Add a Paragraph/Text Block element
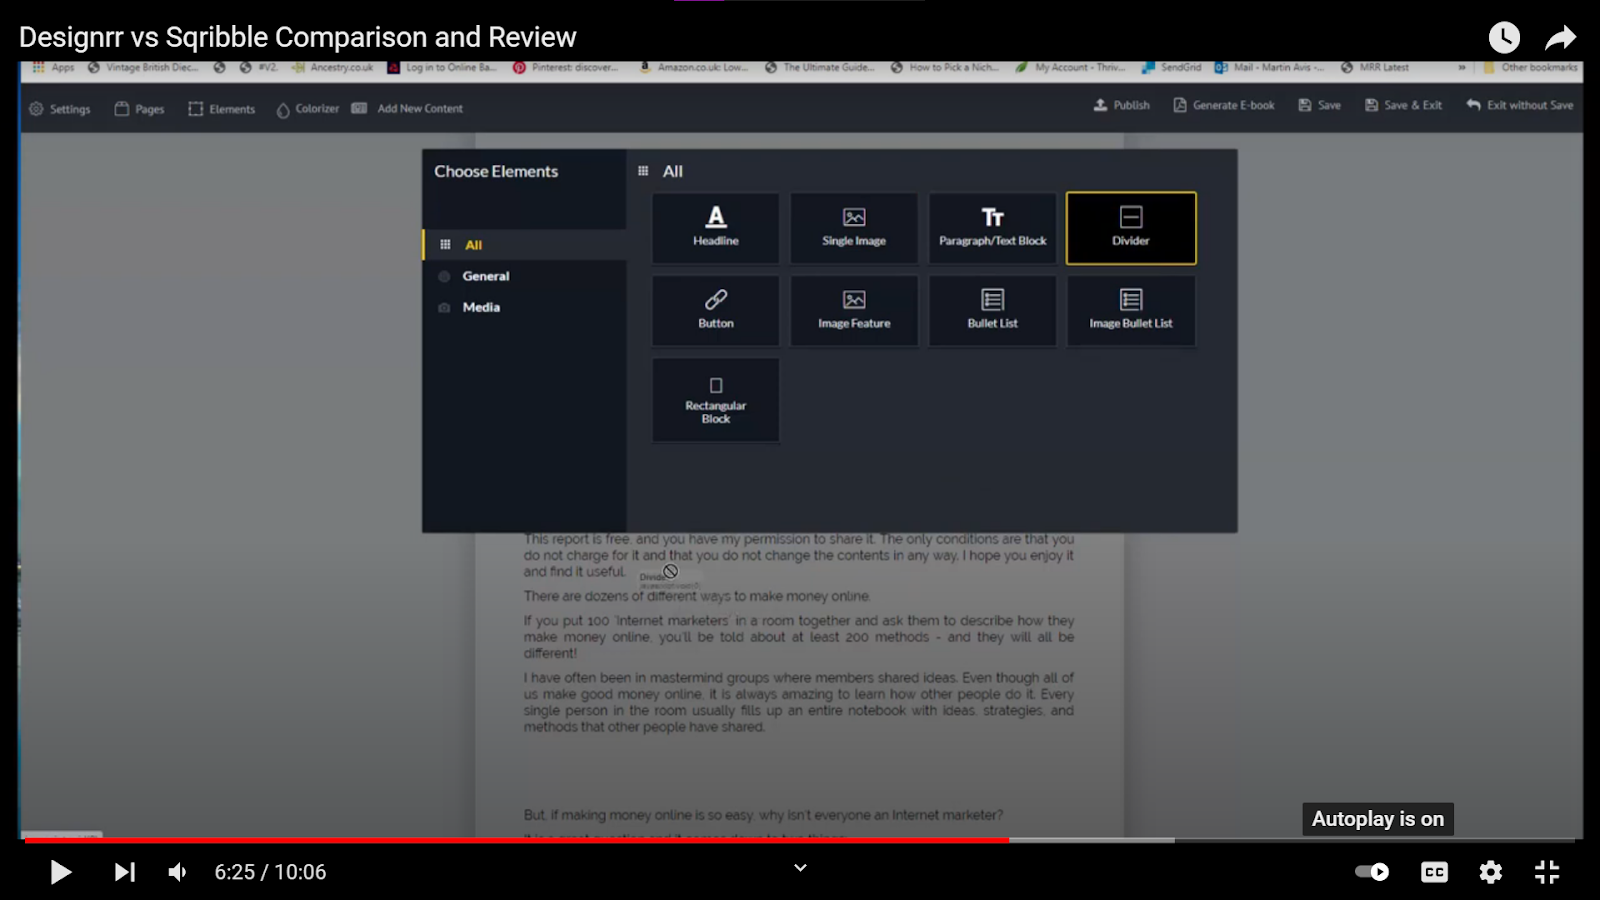Screen dimensions: 1600x900 (992, 228)
